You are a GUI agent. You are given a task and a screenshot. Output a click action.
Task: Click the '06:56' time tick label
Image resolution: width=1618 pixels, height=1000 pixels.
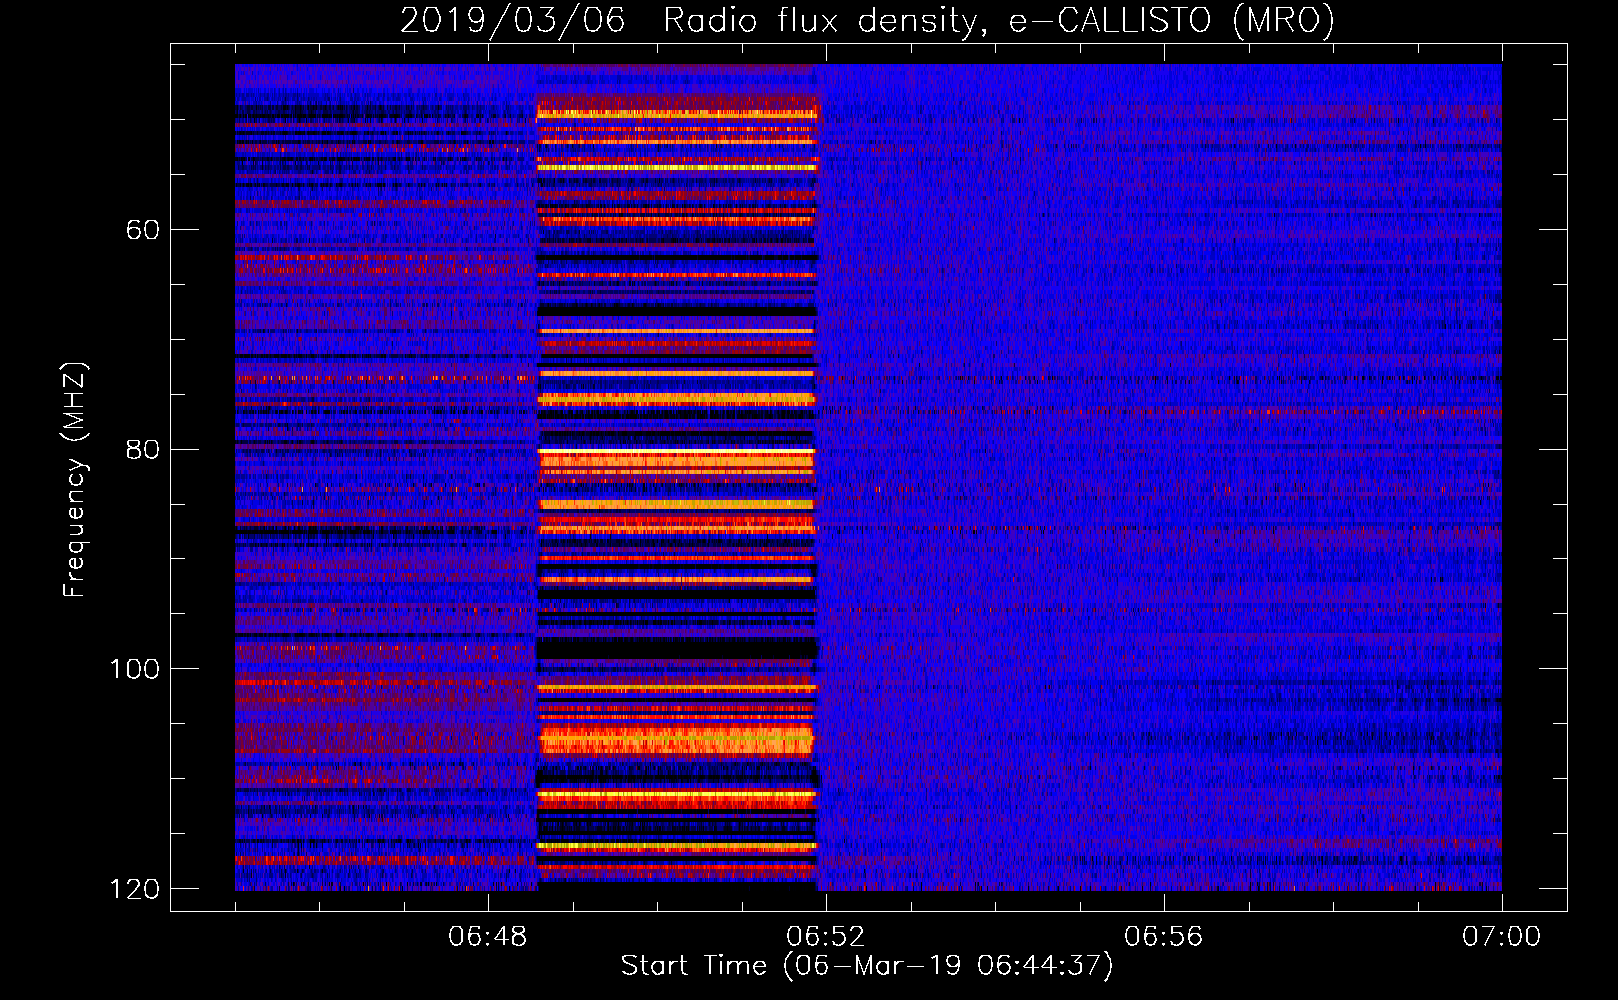(x=1164, y=937)
